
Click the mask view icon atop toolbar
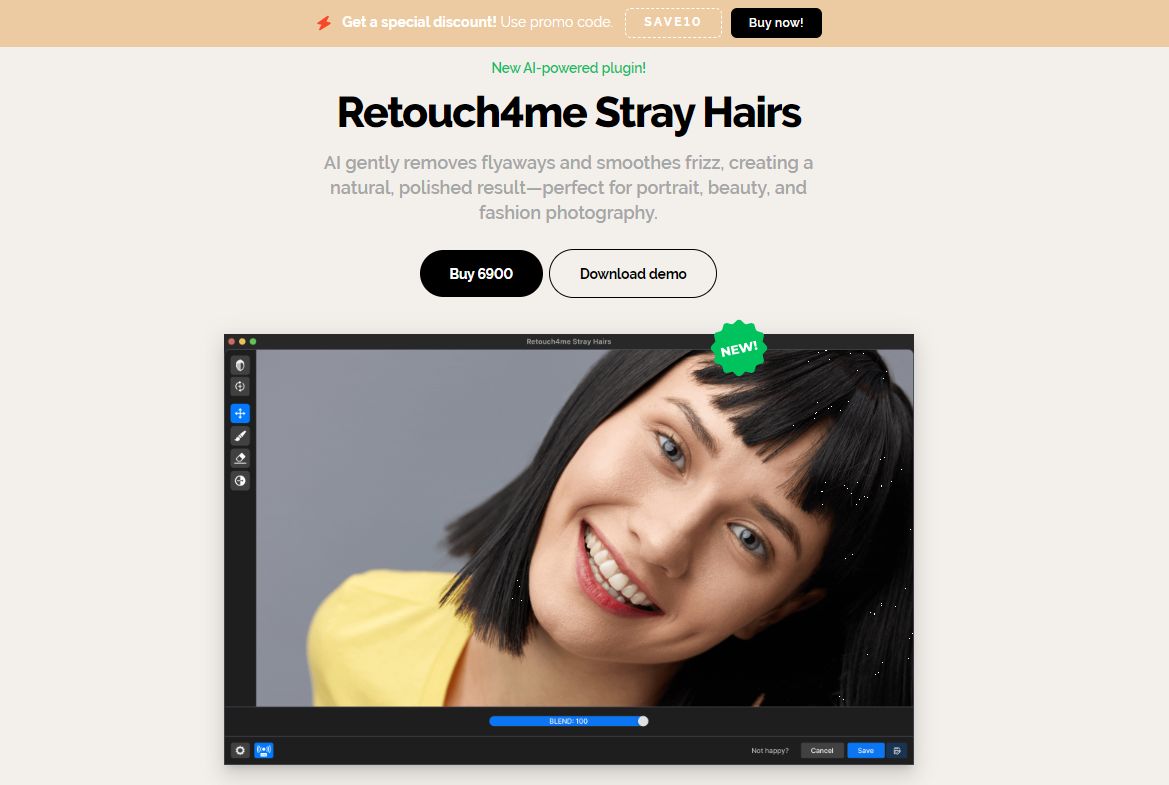point(240,365)
